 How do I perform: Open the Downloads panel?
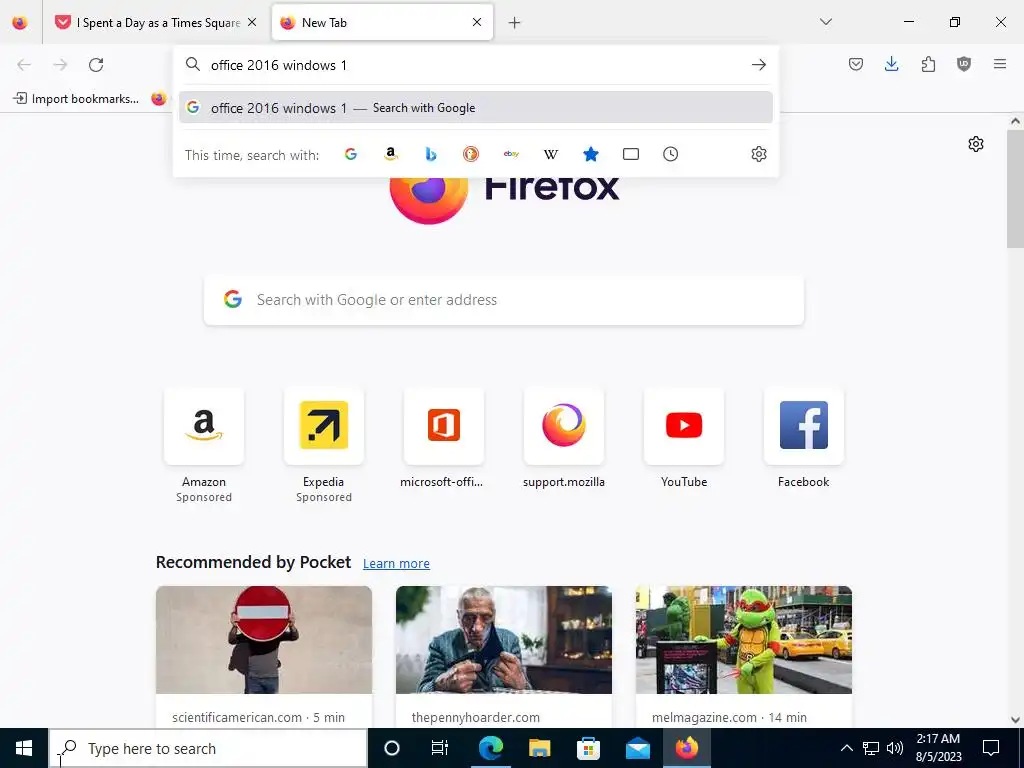point(891,64)
